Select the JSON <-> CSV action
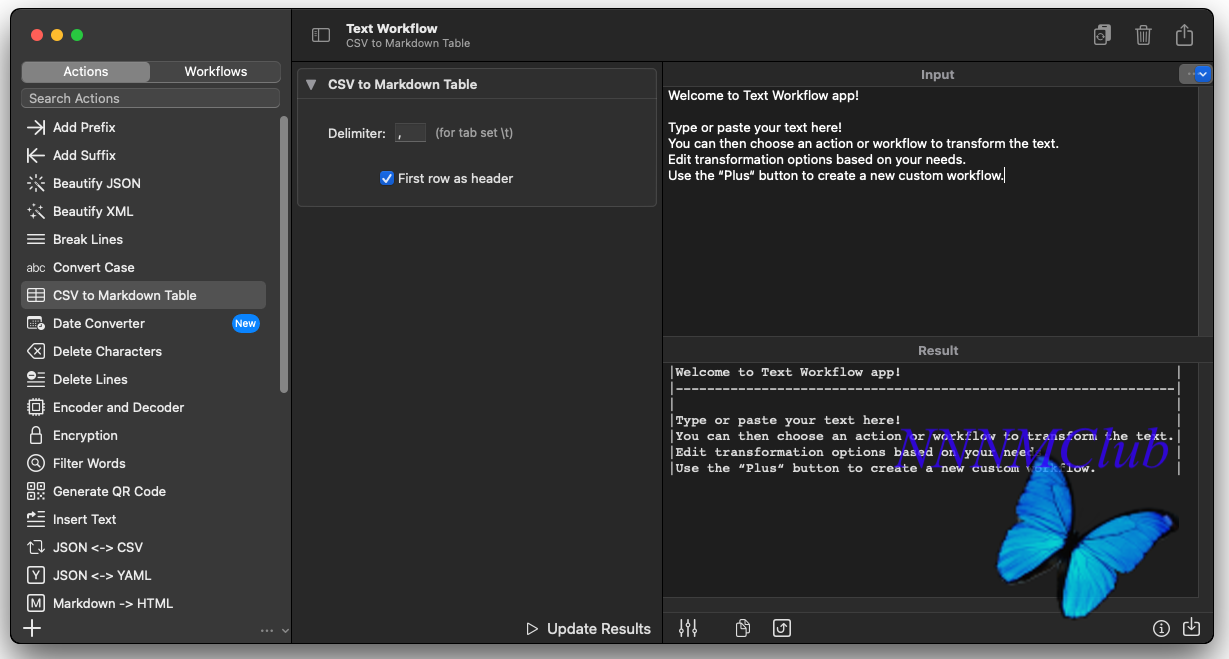 [144, 547]
